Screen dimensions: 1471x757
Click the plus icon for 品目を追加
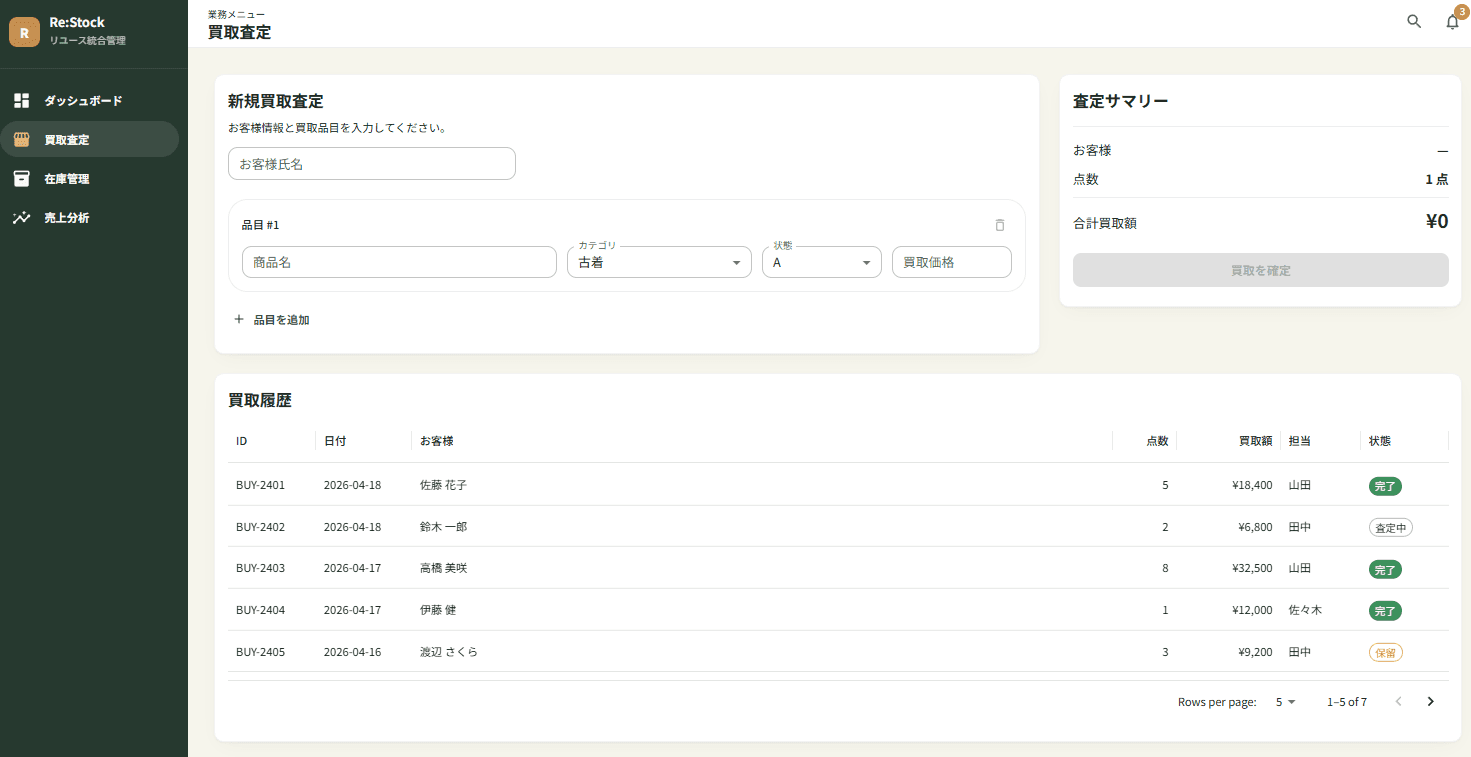coord(239,320)
